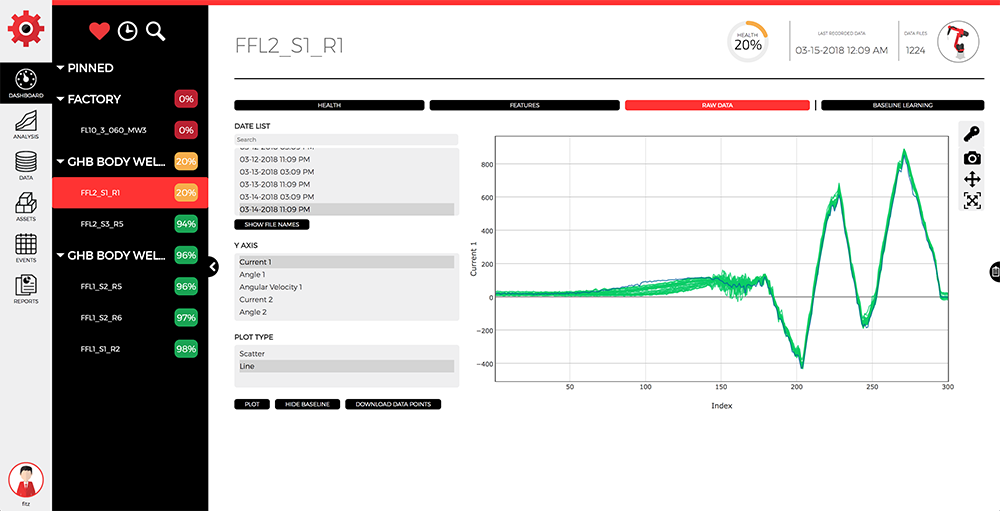Open the recent history clock icon
The image size is (1000, 511).
127,31
